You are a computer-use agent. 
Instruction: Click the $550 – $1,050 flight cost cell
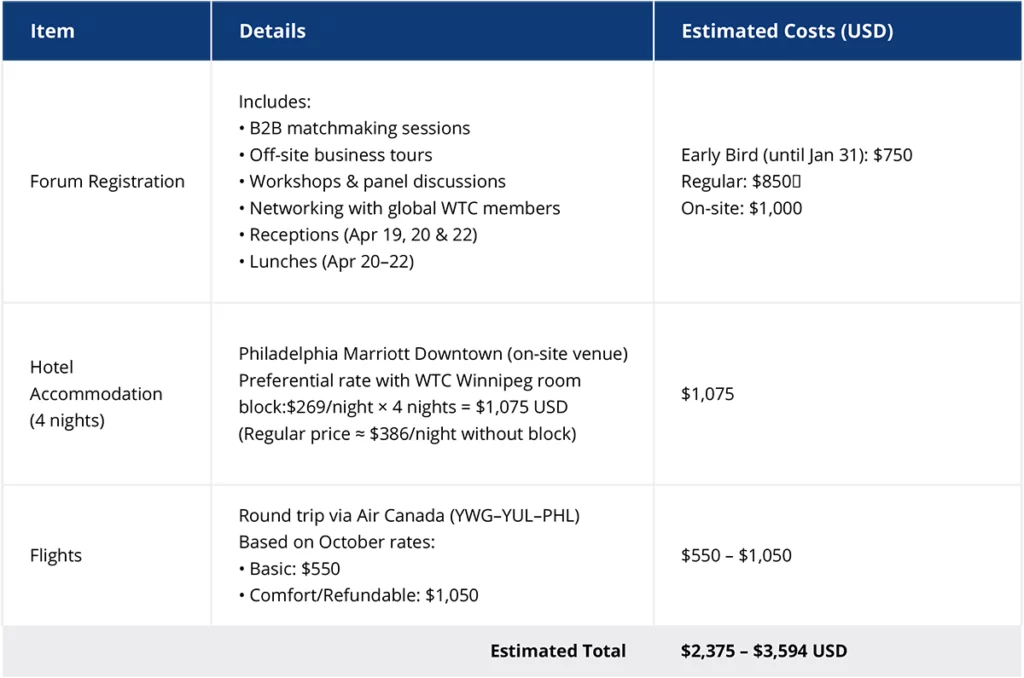pos(736,555)
